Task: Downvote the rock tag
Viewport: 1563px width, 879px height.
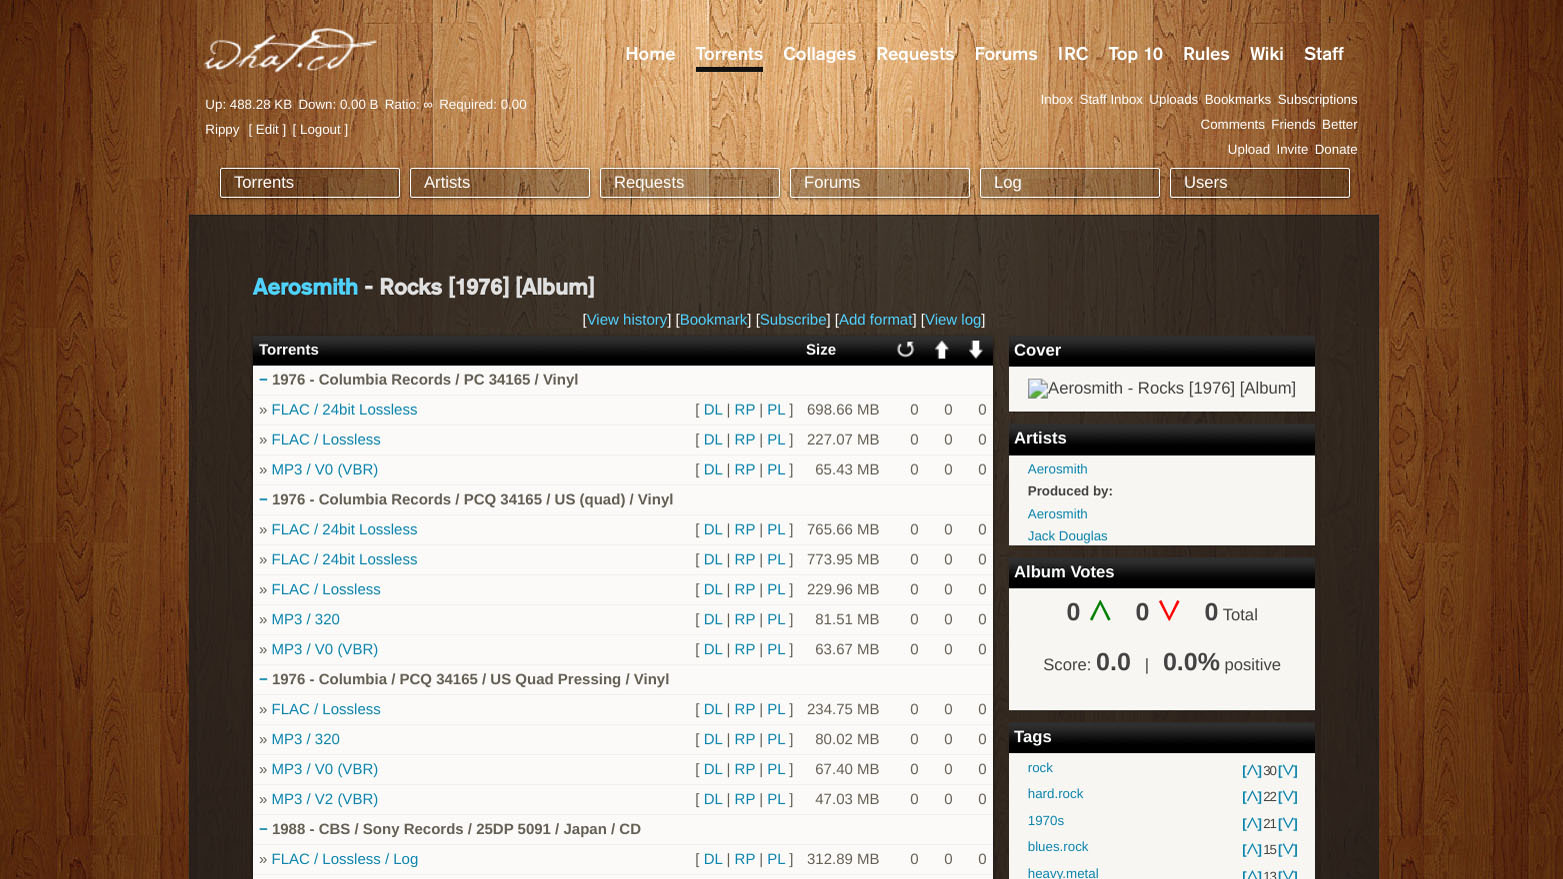Action: (x=1288, y=771)
